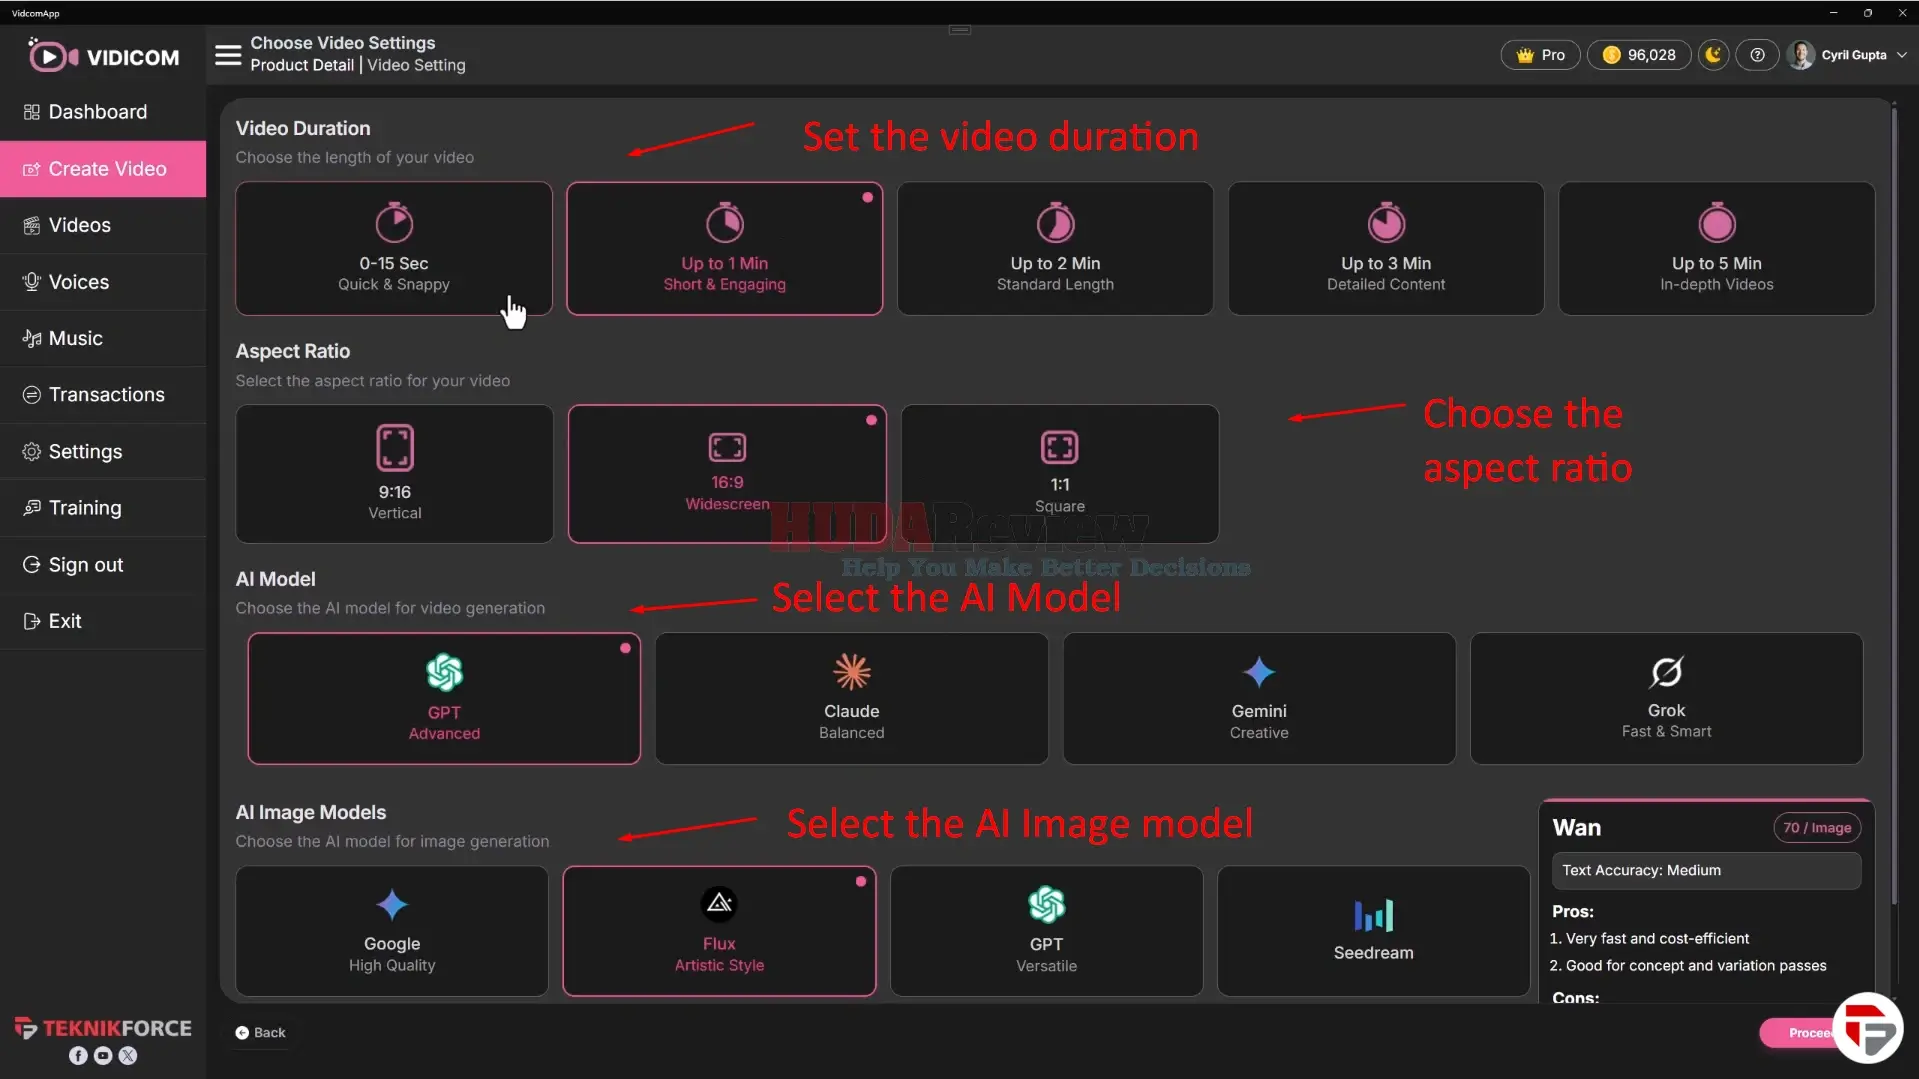Click the 70 / Image price badge

pos(1817,828)
